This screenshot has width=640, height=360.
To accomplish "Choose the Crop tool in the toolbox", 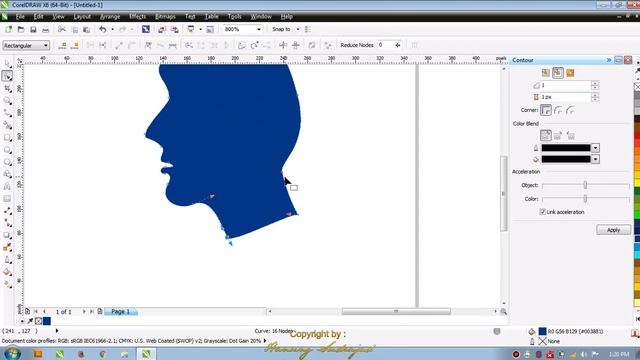I will [x=7, y=89].
